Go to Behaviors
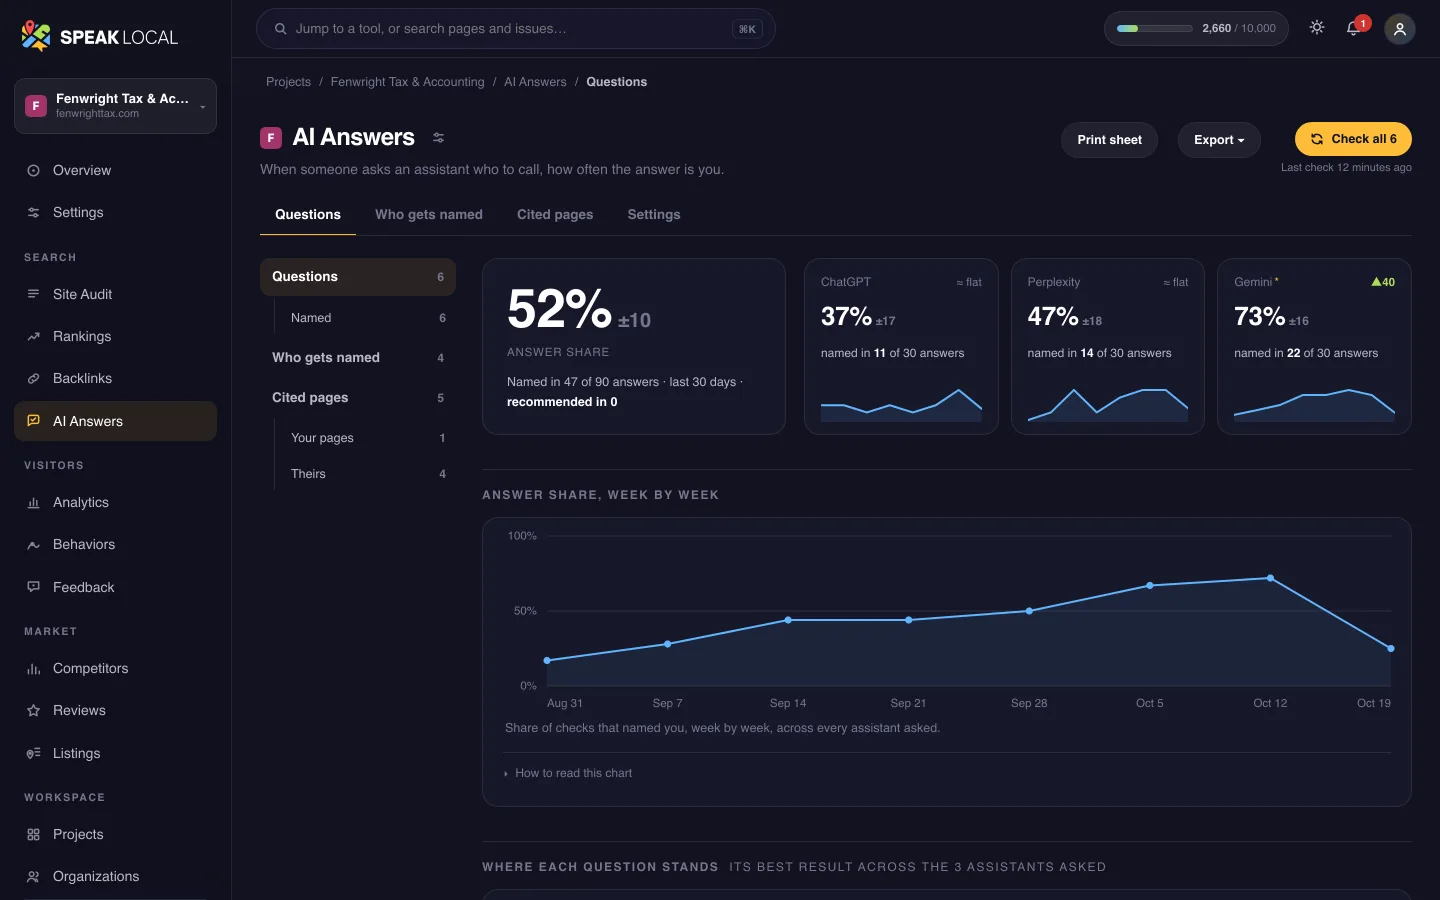Screen dimensions: 1440x900 tap(115, 544)
